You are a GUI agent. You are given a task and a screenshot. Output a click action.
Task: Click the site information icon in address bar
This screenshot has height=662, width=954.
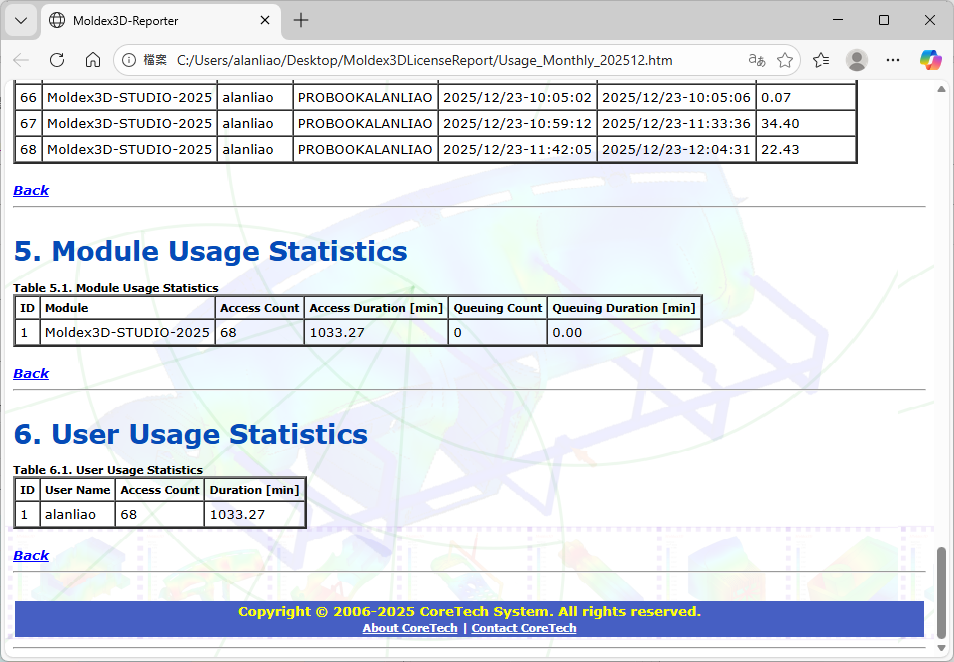(x=129, y=60)
